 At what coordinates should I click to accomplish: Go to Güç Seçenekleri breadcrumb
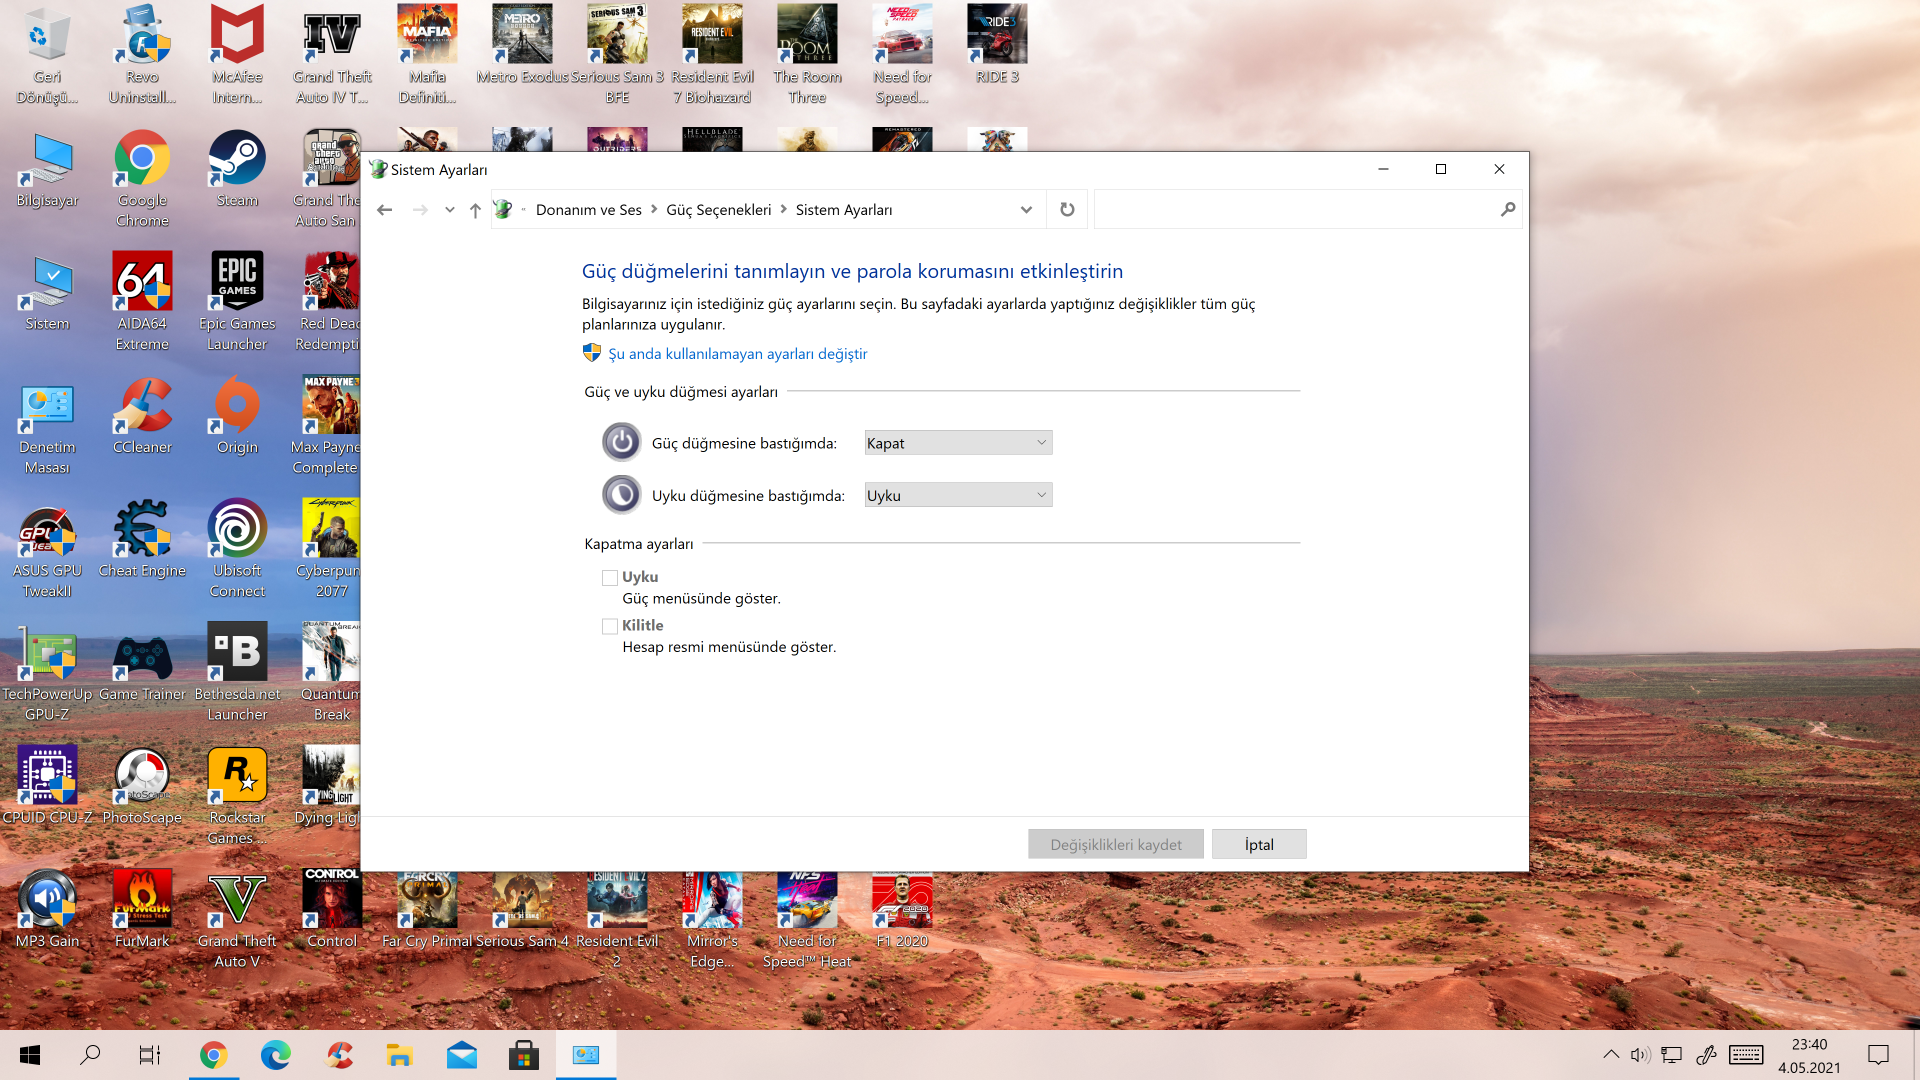[x=718, y=210]
